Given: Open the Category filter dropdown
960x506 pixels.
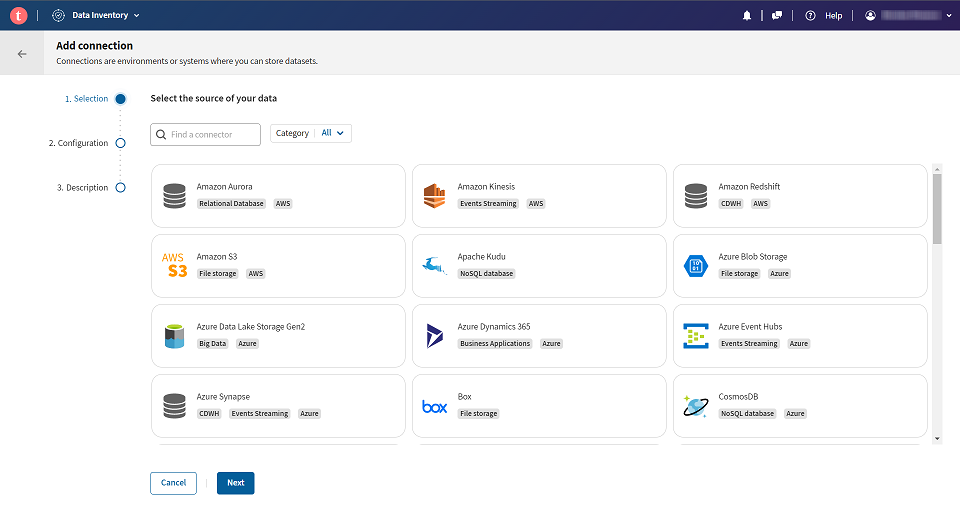Looking at the screenshot, I should (311, 133).
